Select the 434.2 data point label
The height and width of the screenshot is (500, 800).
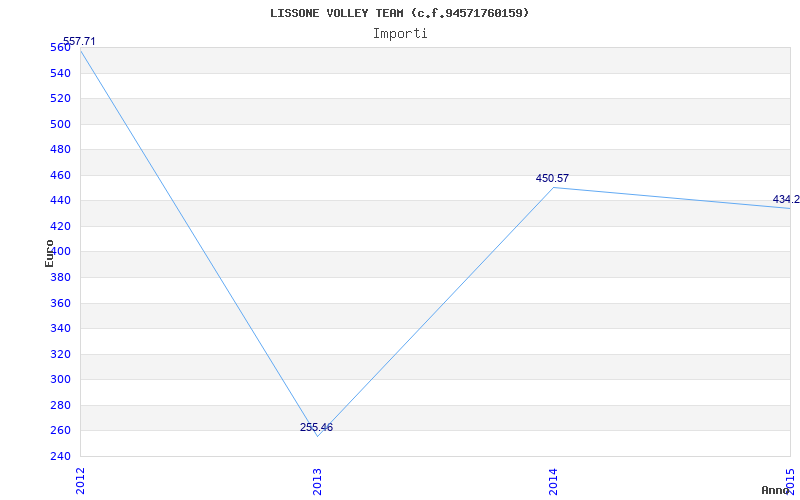[786, 199]
